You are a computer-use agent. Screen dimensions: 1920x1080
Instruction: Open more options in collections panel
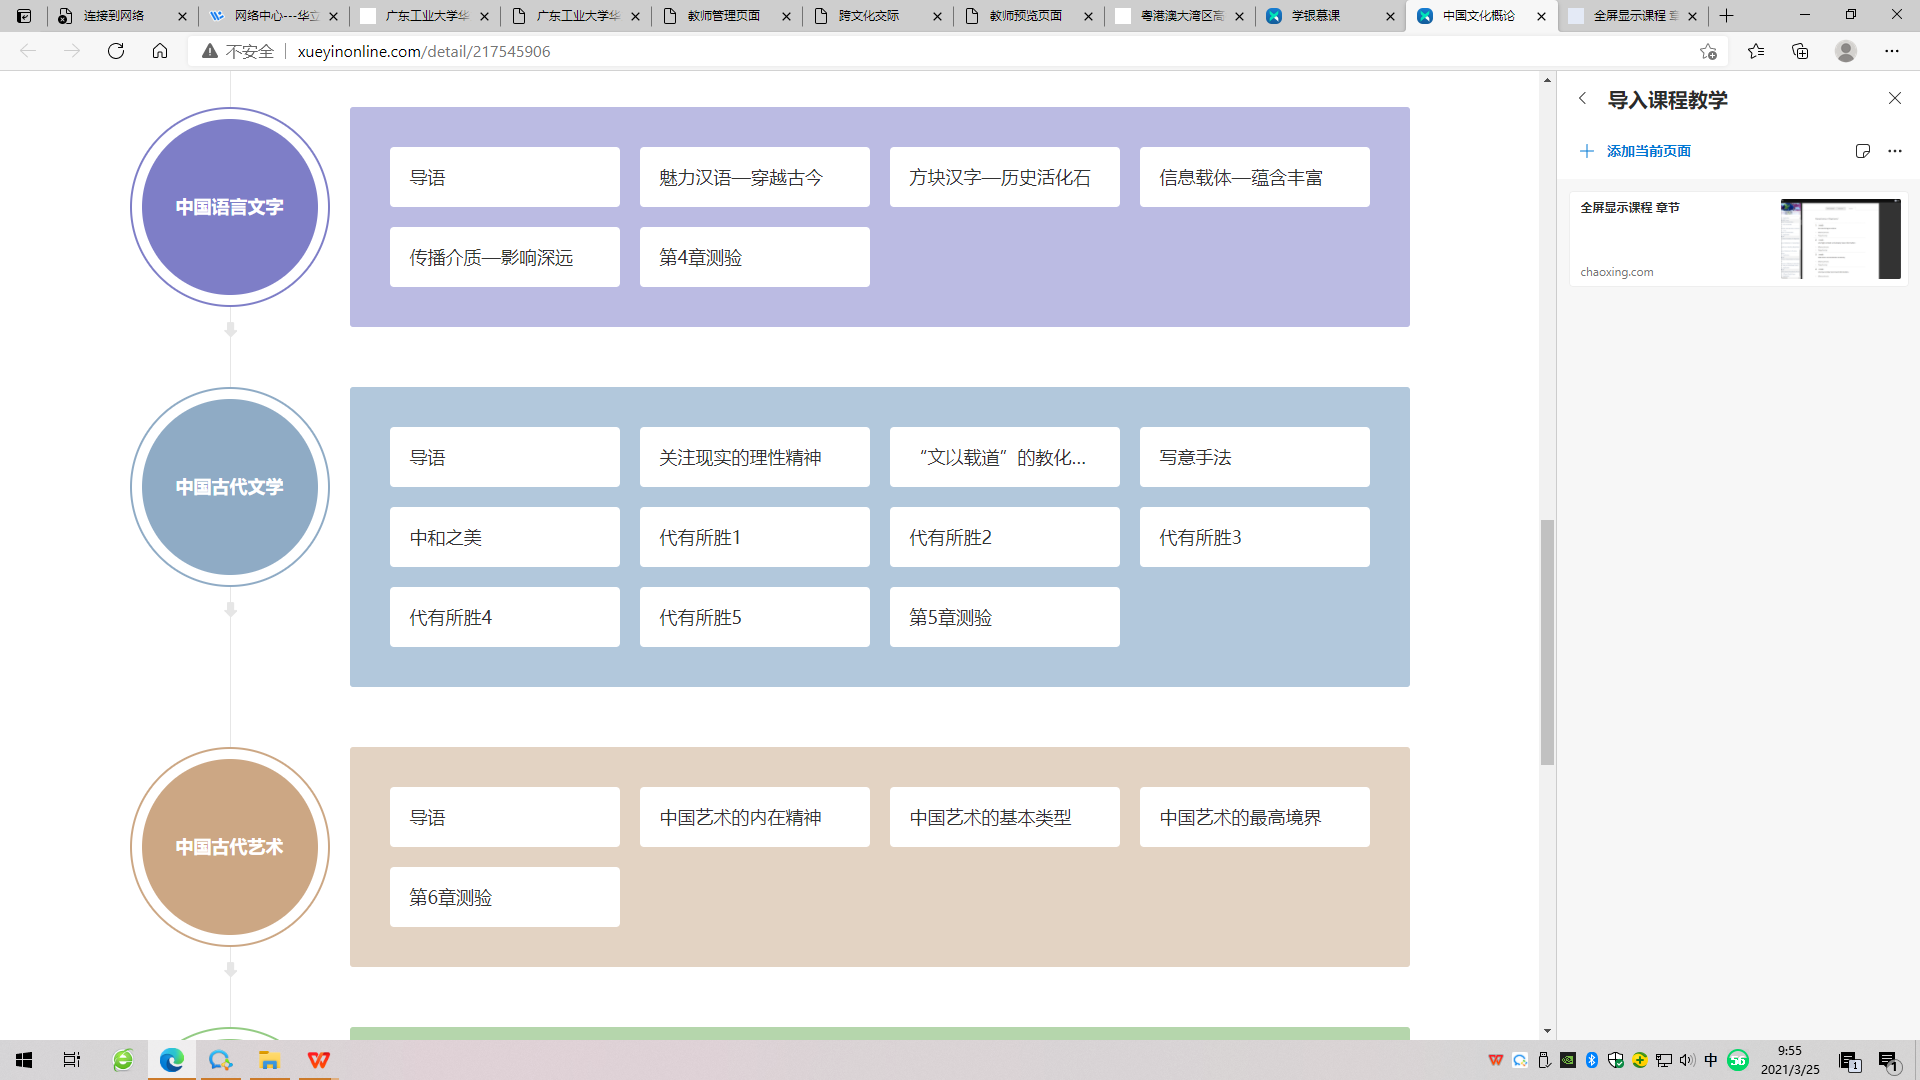point(1895,151)
